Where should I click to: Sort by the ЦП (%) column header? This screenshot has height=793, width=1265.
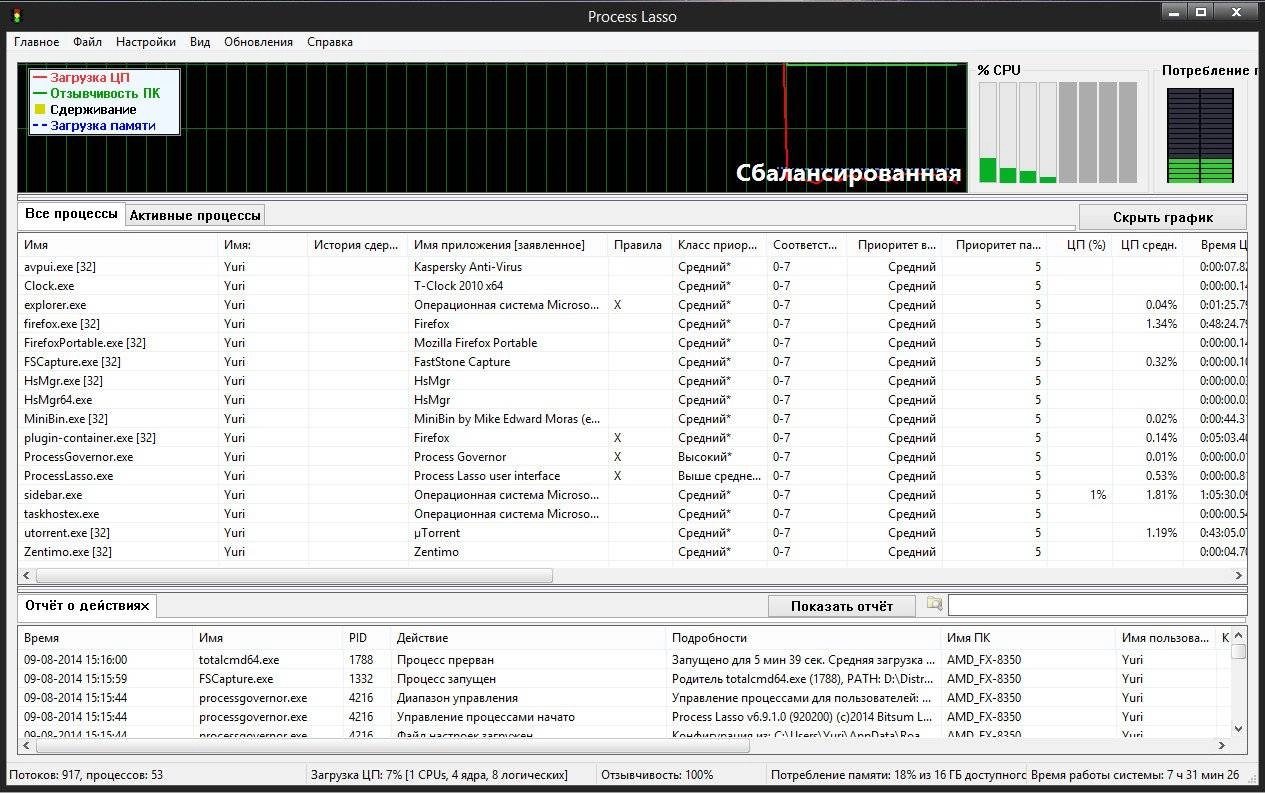[1079, 244]
